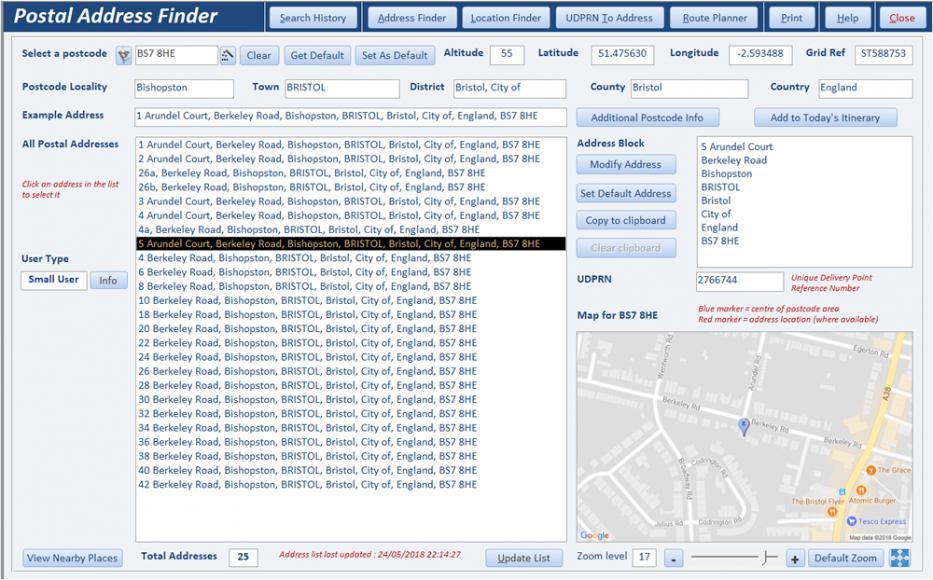Click View Nearby Places

click(73, 558)
